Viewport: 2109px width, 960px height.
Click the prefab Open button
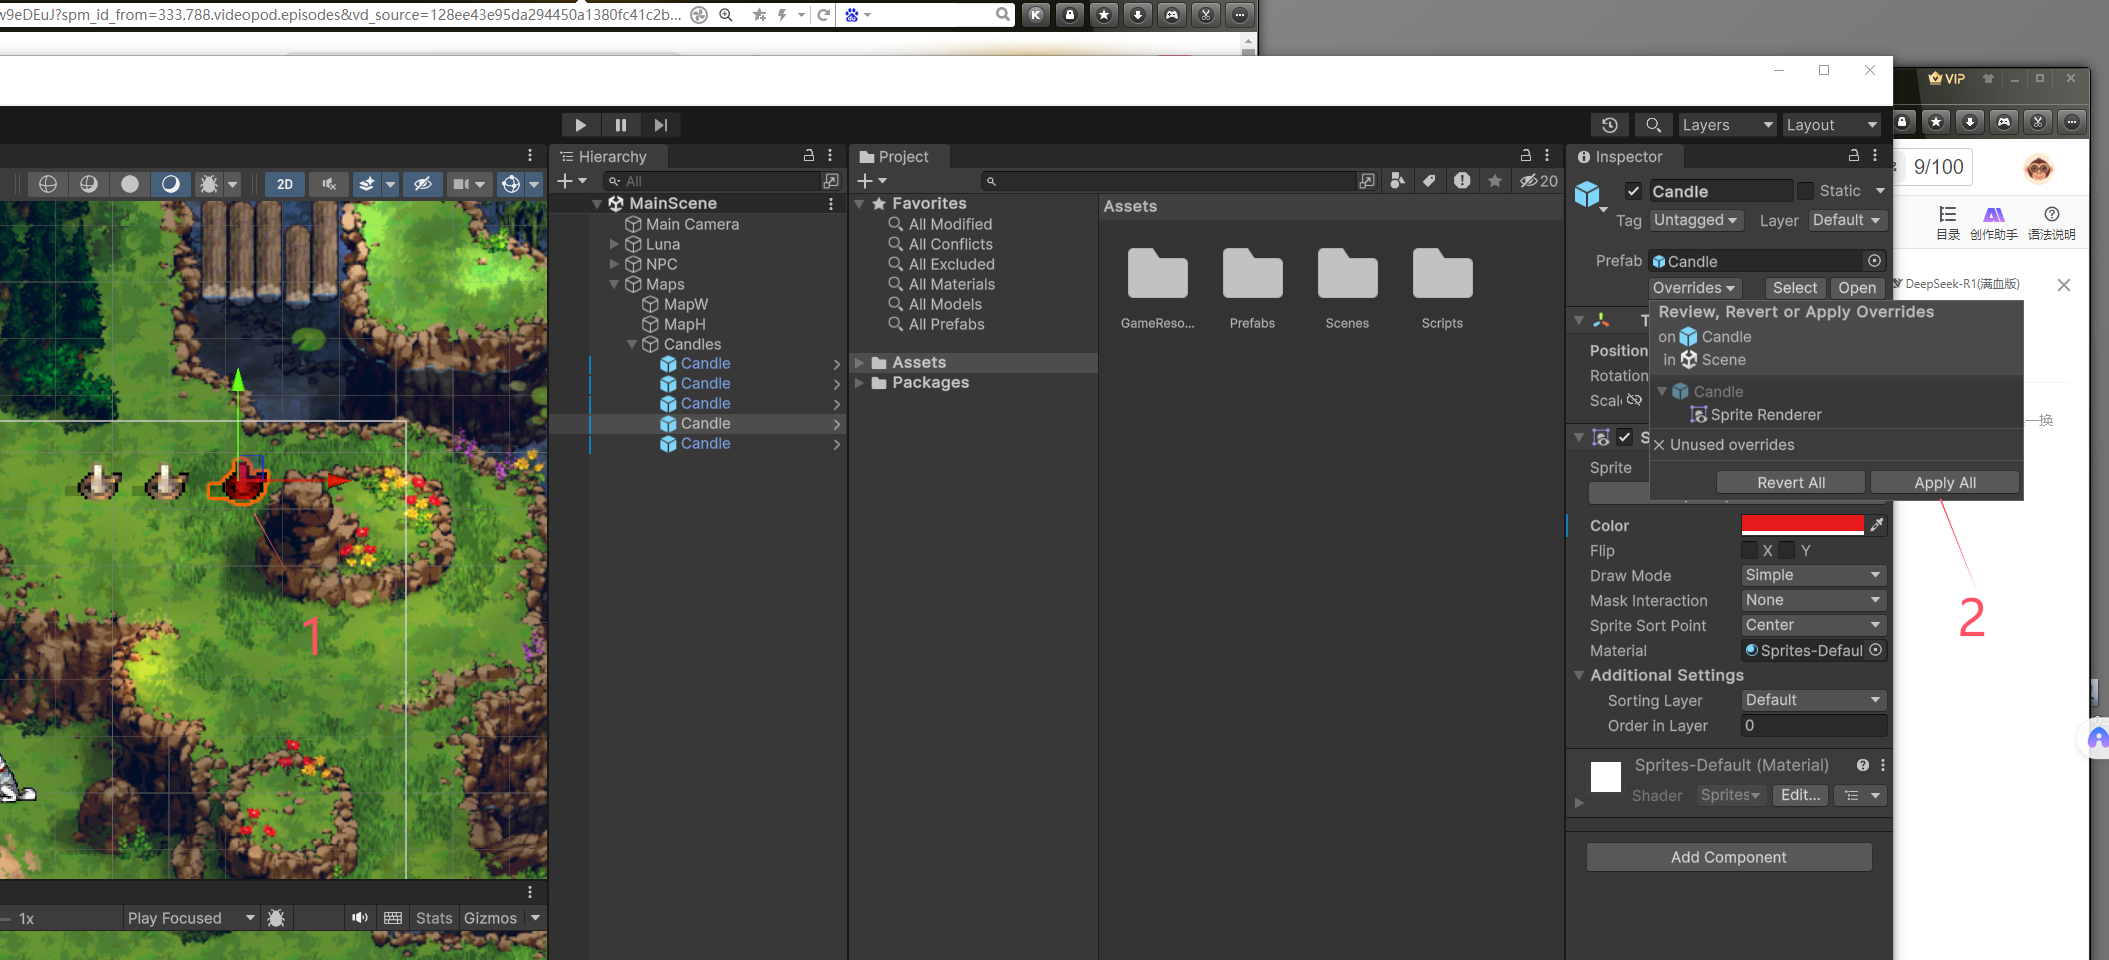(1857, 288)
